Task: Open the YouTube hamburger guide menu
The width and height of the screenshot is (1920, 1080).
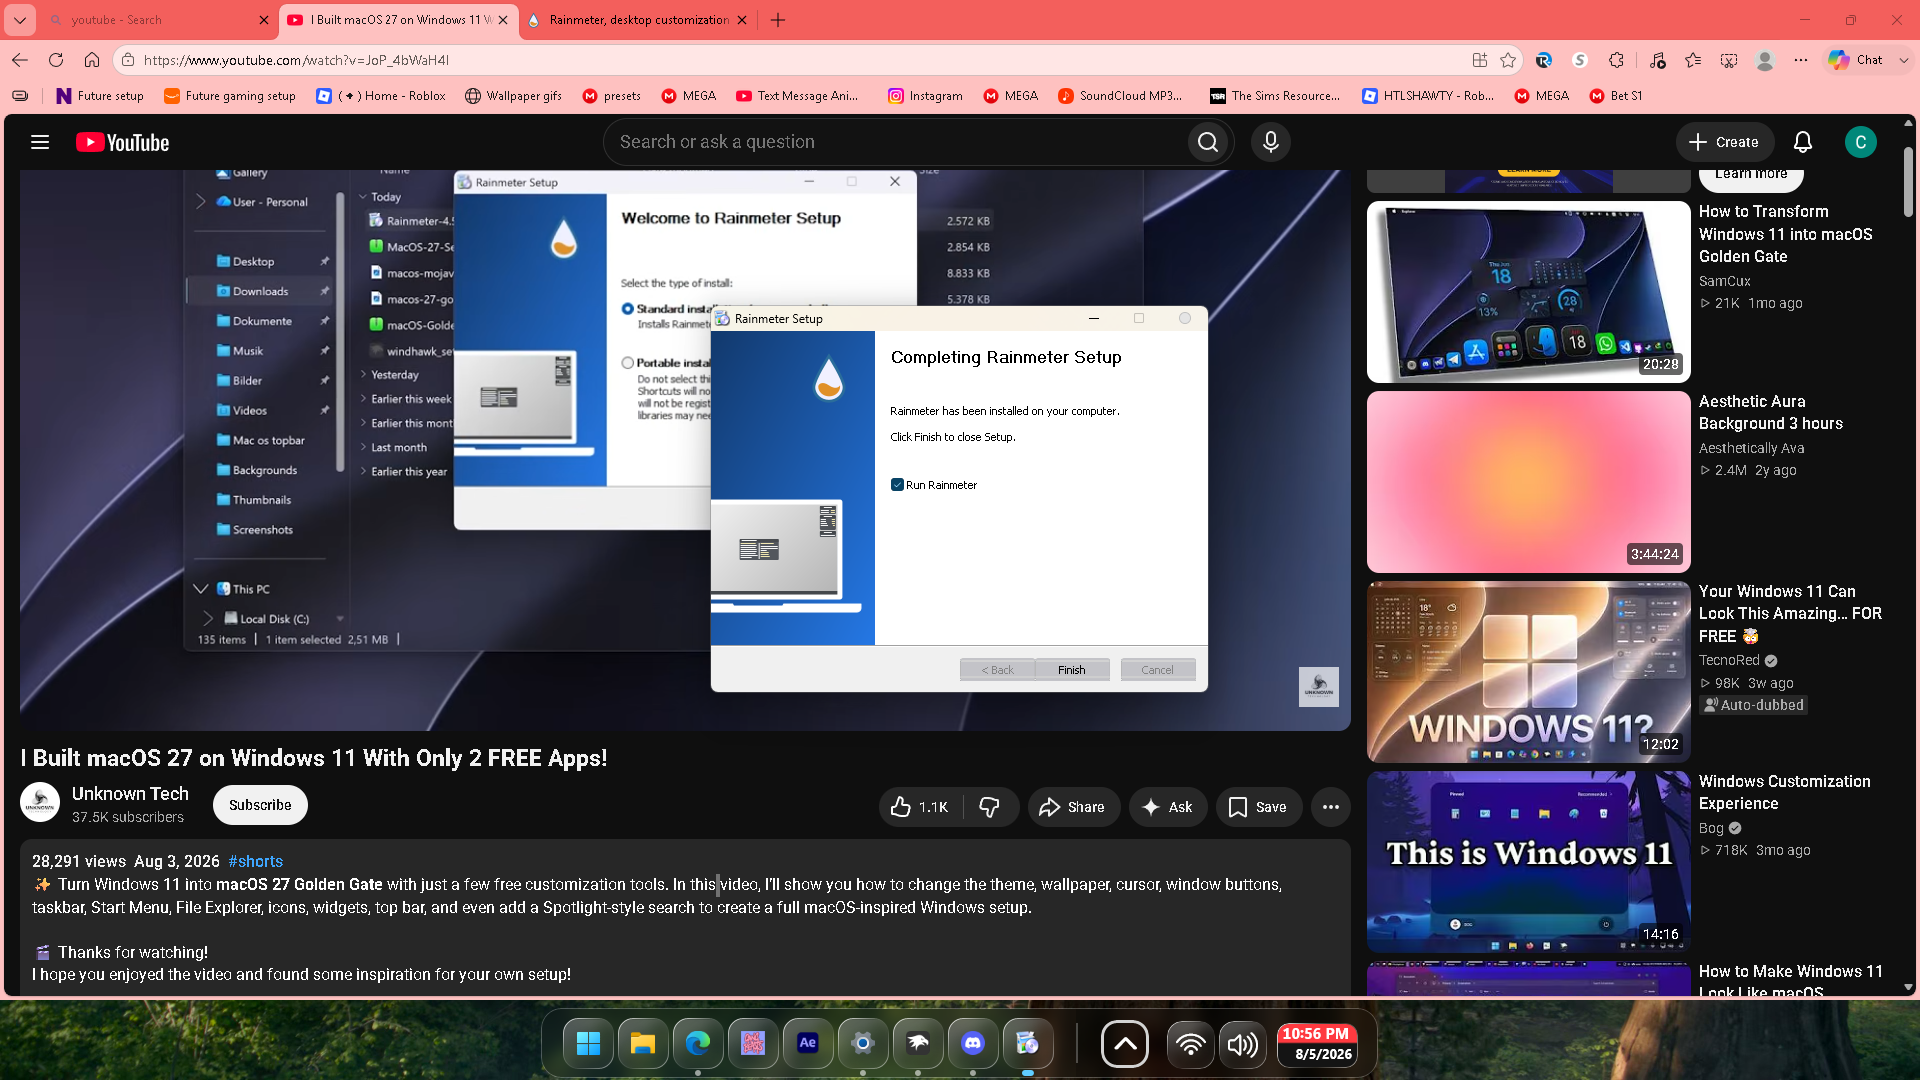Action: click(x=40, y=142)
